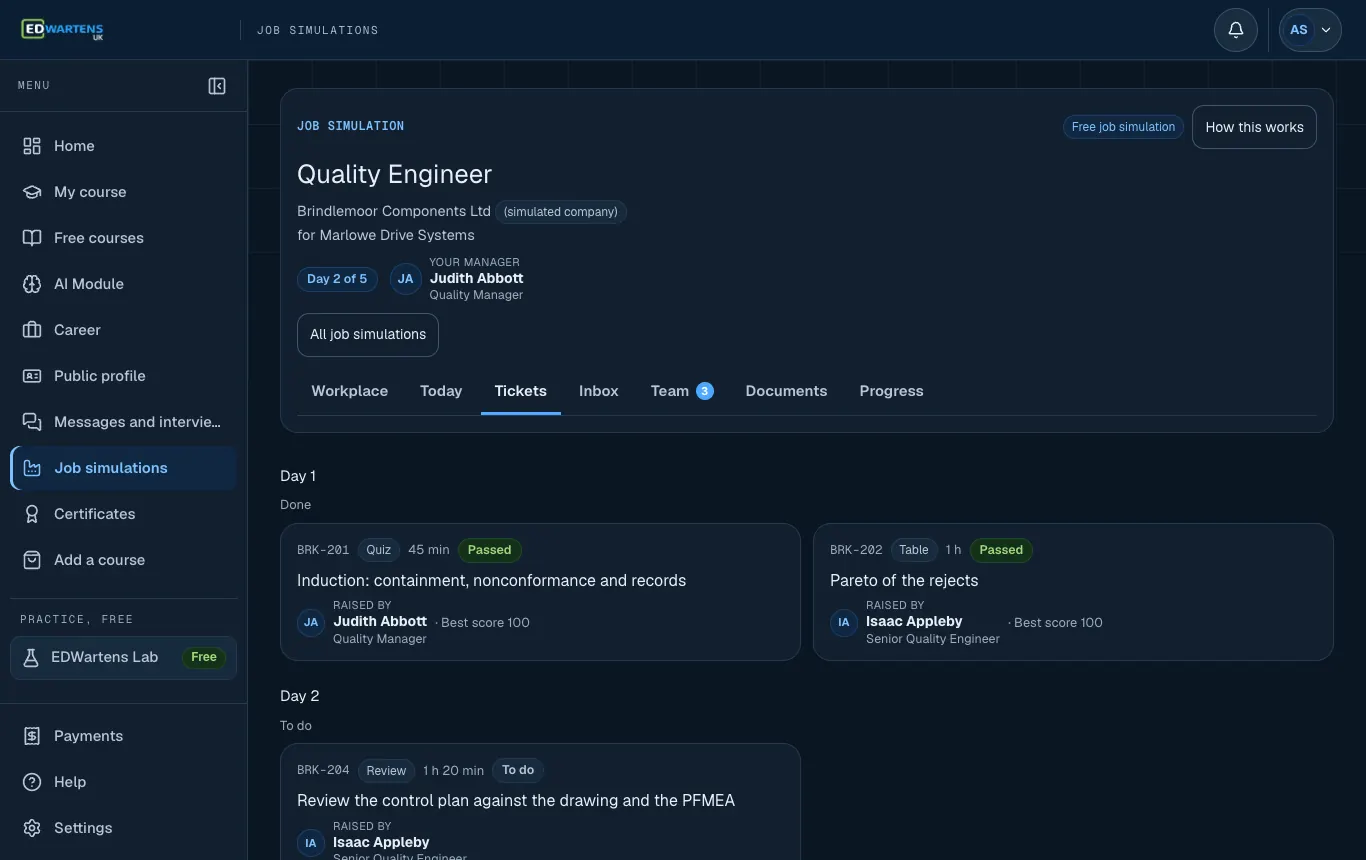Open Payments in the sidebar
1366x860 pixels.
pos(123,736)
